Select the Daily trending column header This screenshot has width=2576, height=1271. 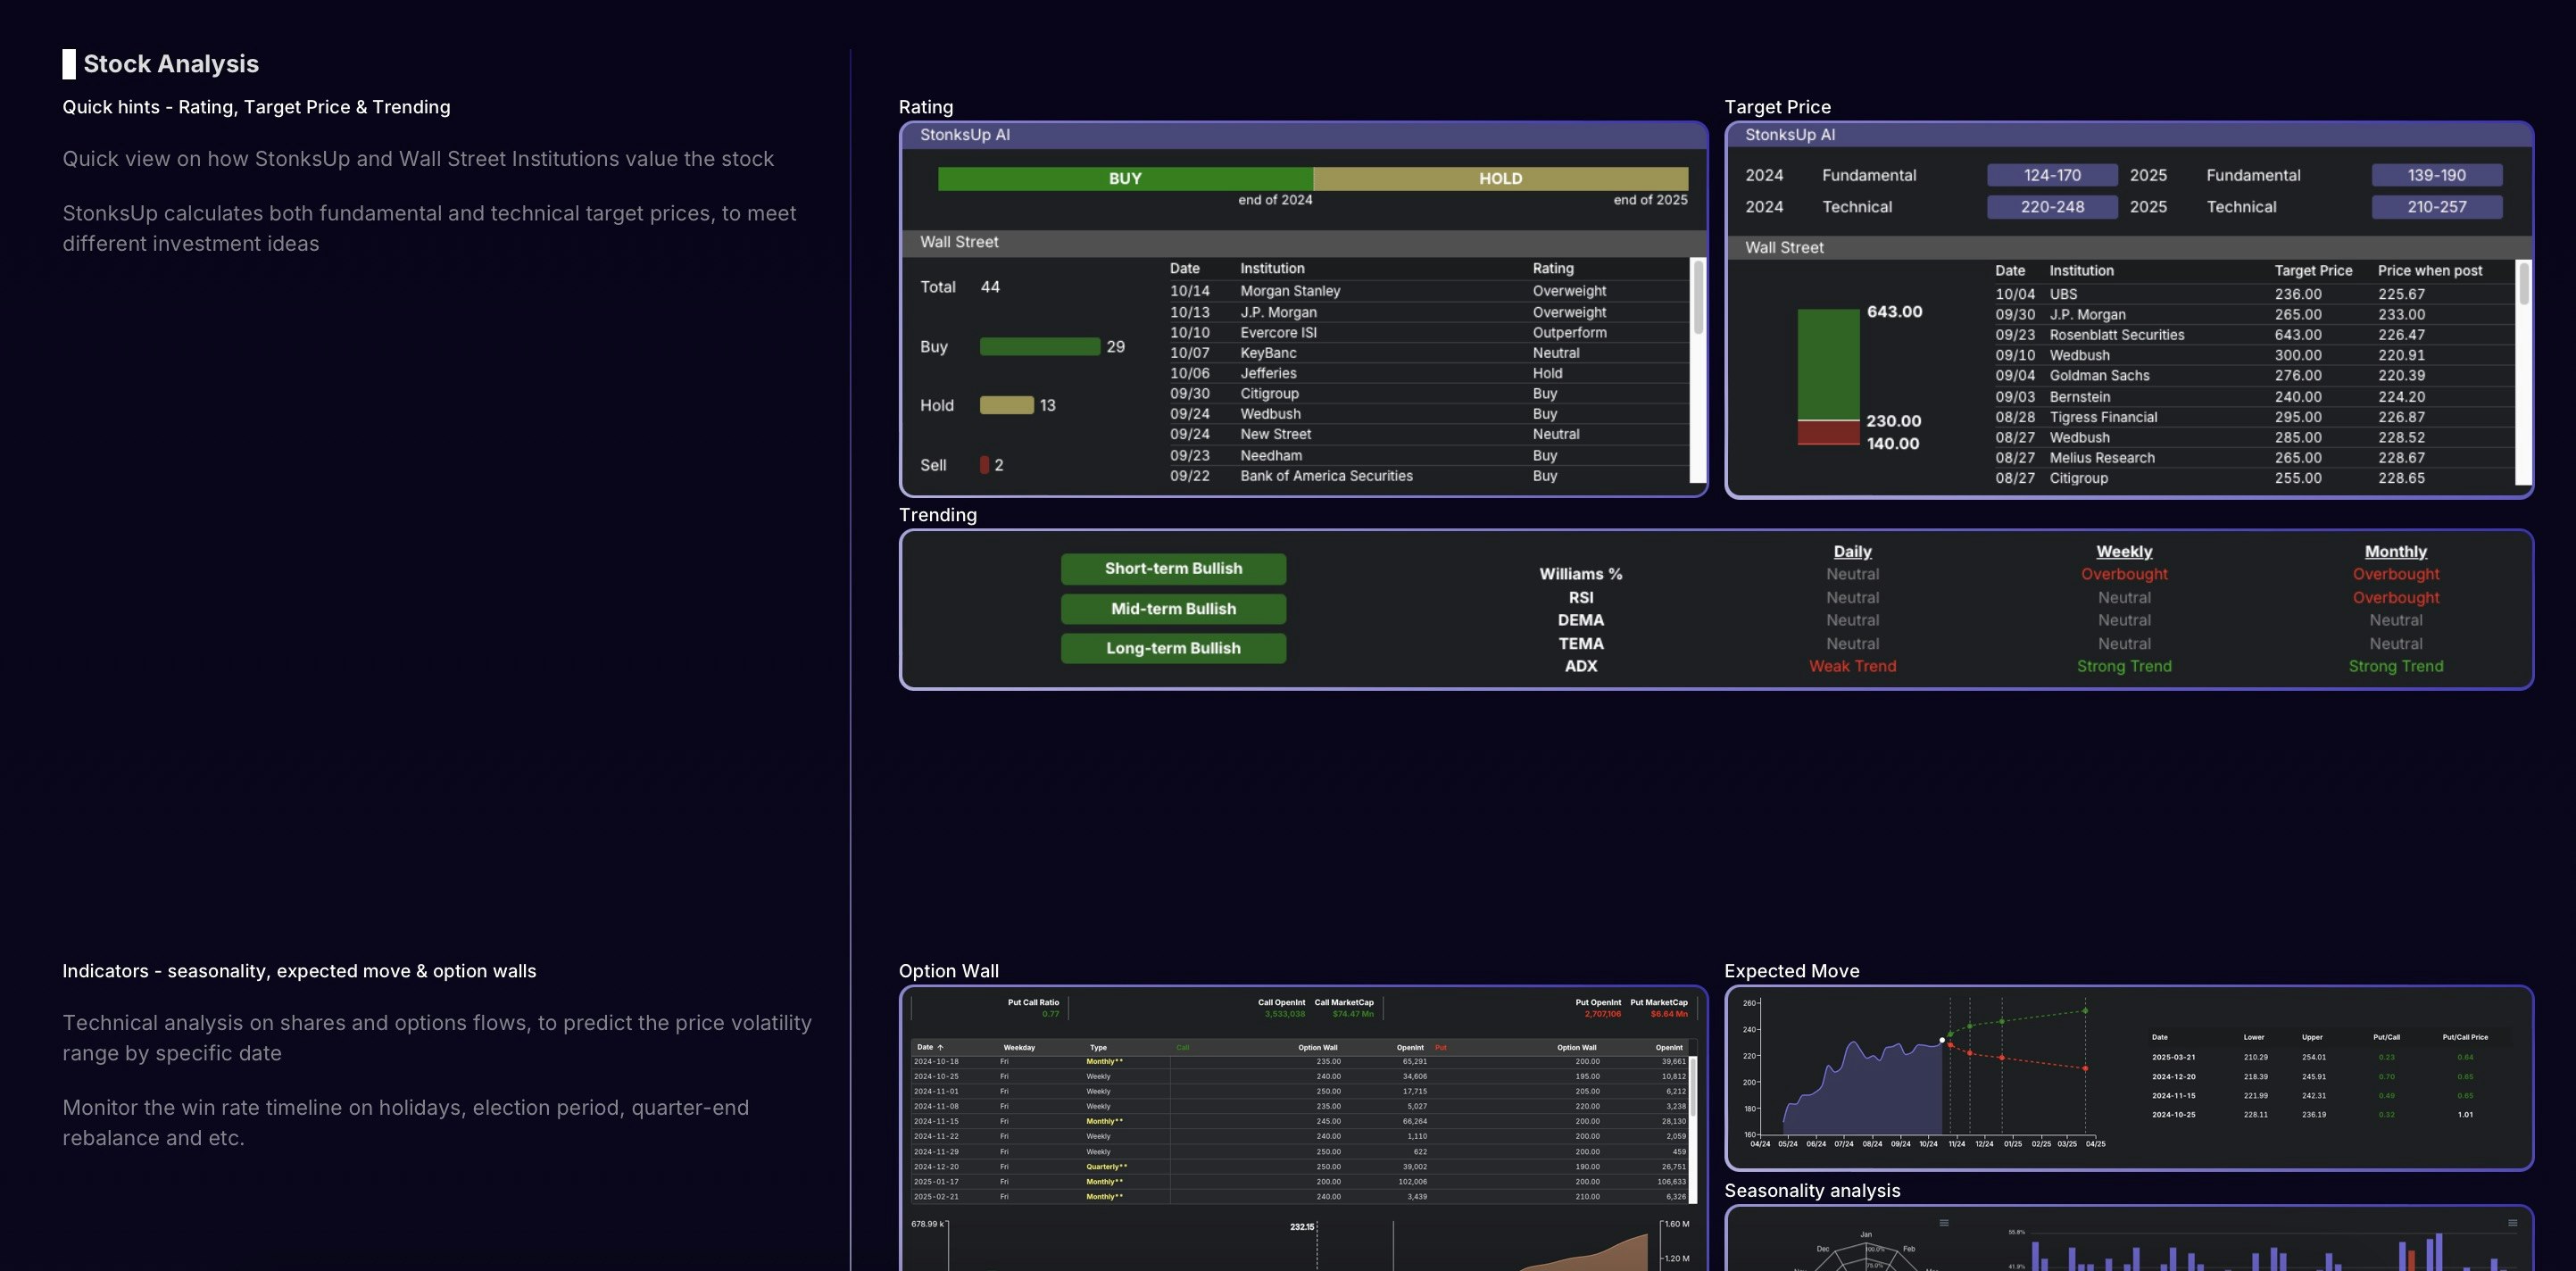pos(1852,552)
